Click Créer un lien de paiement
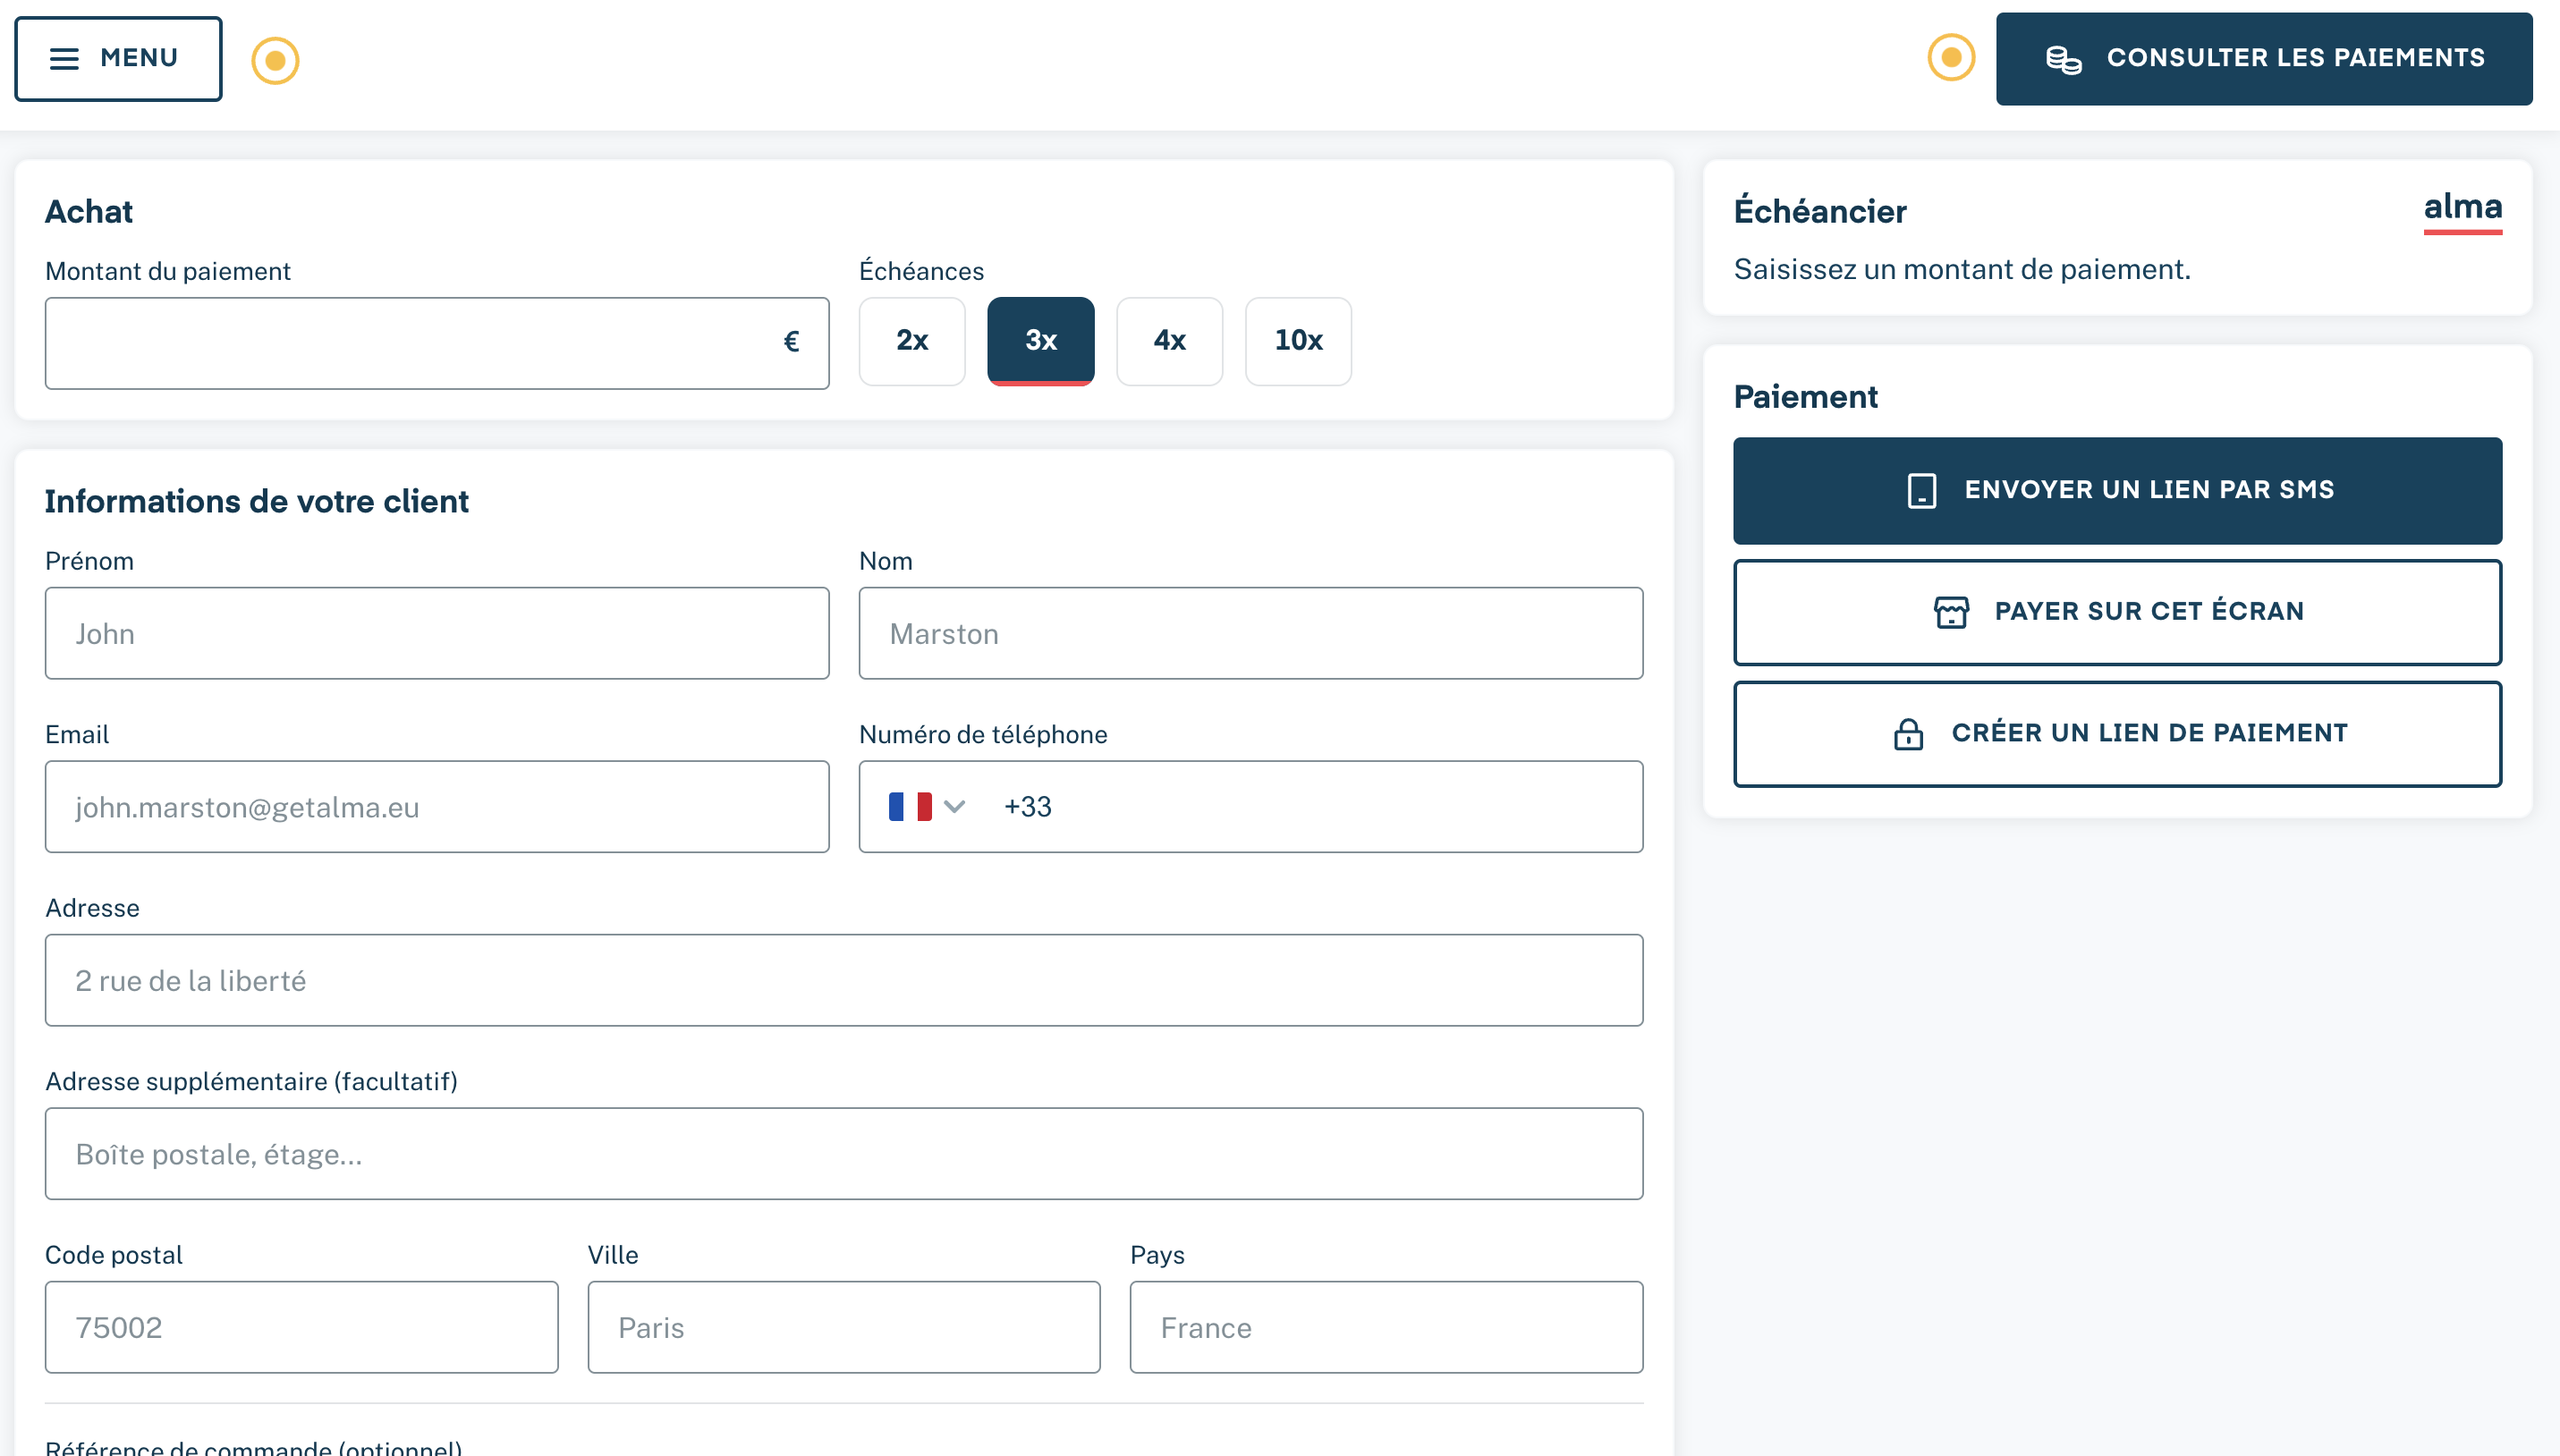 coord(2118,734)
